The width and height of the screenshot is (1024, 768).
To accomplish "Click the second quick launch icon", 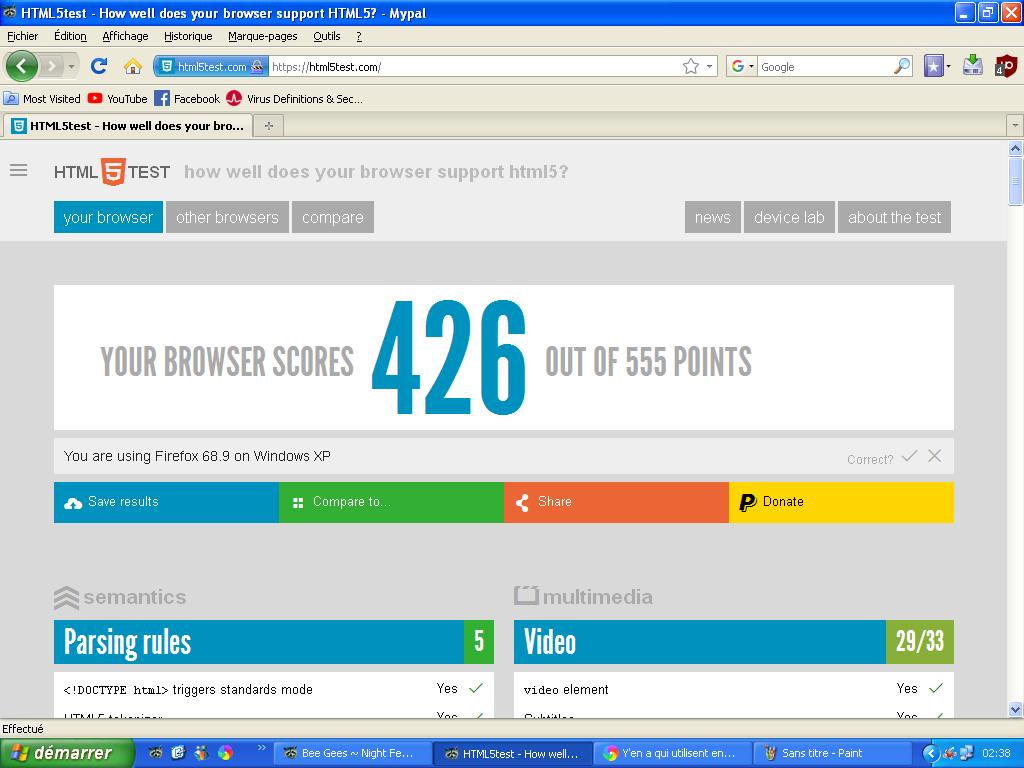I will tap(178, 753).
